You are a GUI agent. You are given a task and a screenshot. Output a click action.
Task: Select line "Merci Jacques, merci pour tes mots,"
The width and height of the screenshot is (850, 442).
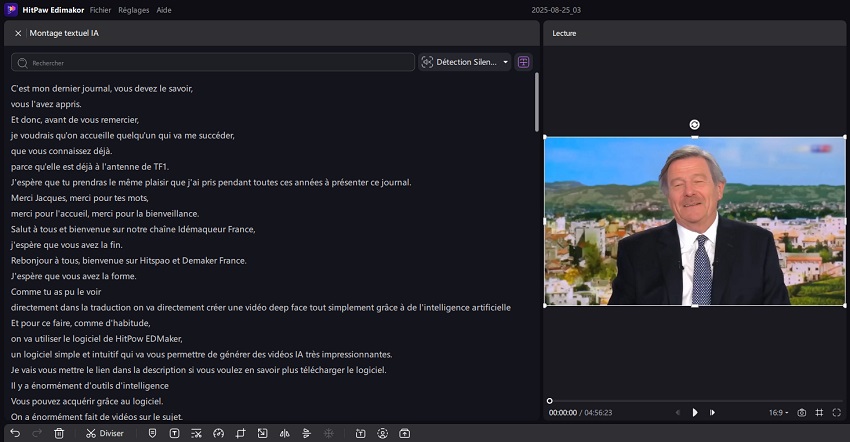(x=80, y=198)
